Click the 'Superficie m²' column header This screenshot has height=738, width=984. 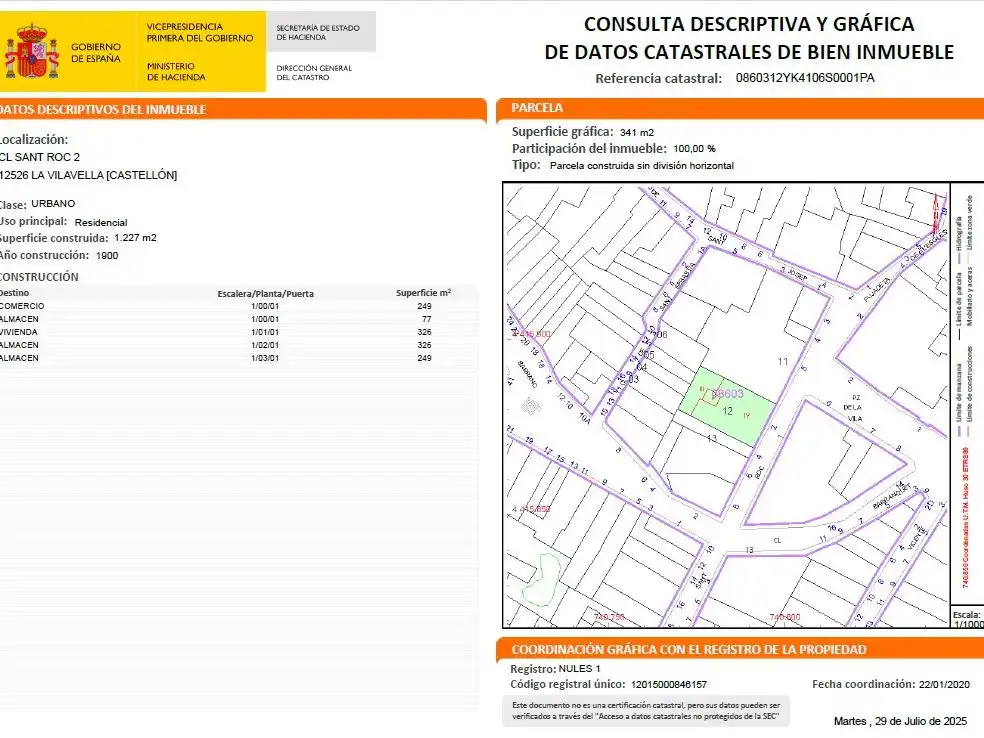point(424,293)
